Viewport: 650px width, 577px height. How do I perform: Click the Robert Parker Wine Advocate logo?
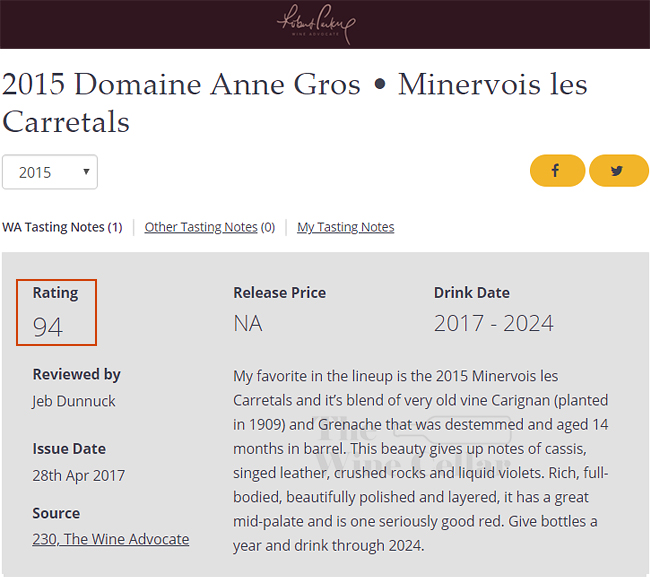[316, 24]
